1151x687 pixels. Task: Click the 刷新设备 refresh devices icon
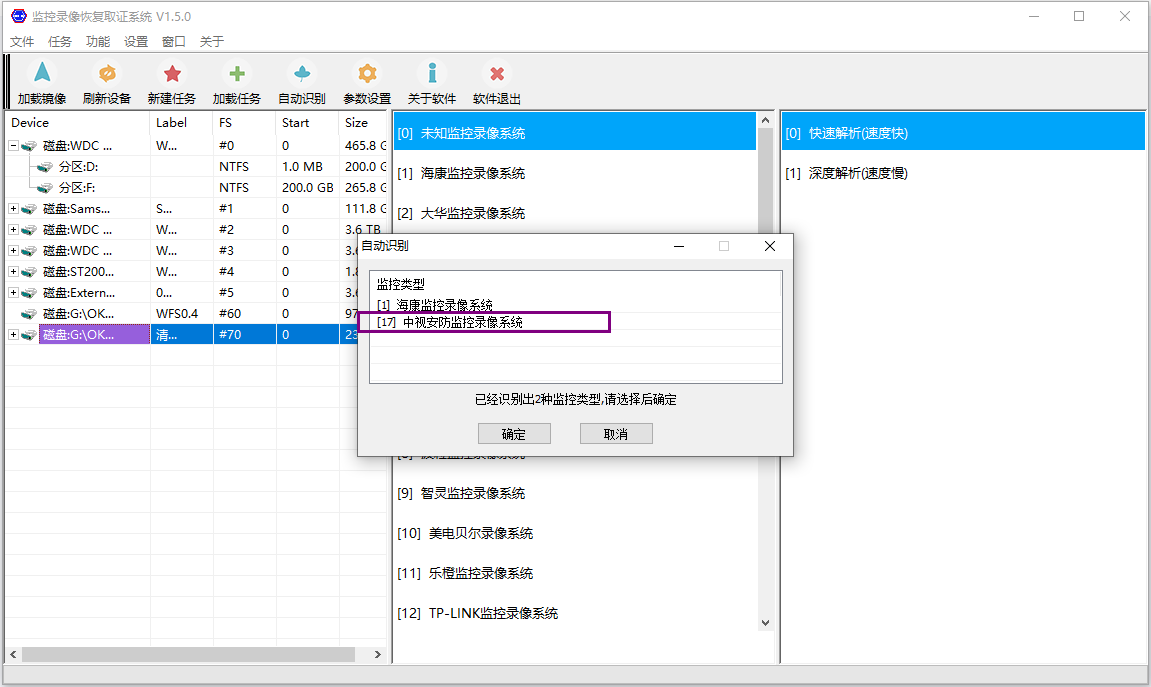point(106,74)
